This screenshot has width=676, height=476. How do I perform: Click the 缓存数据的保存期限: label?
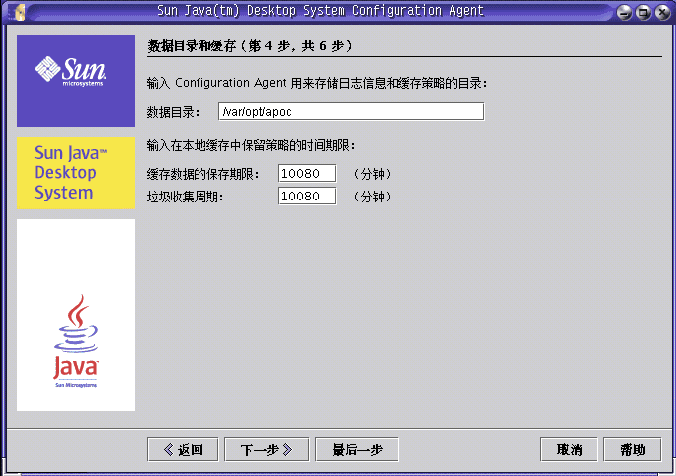point(203,174)
